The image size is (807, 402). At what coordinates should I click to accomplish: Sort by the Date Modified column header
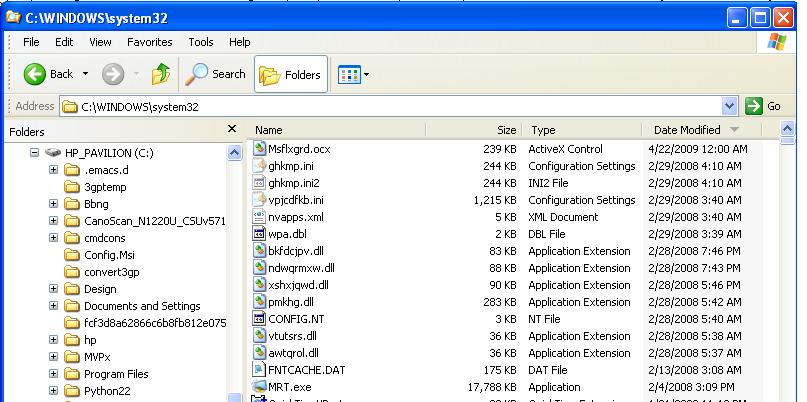coord(702,130)
